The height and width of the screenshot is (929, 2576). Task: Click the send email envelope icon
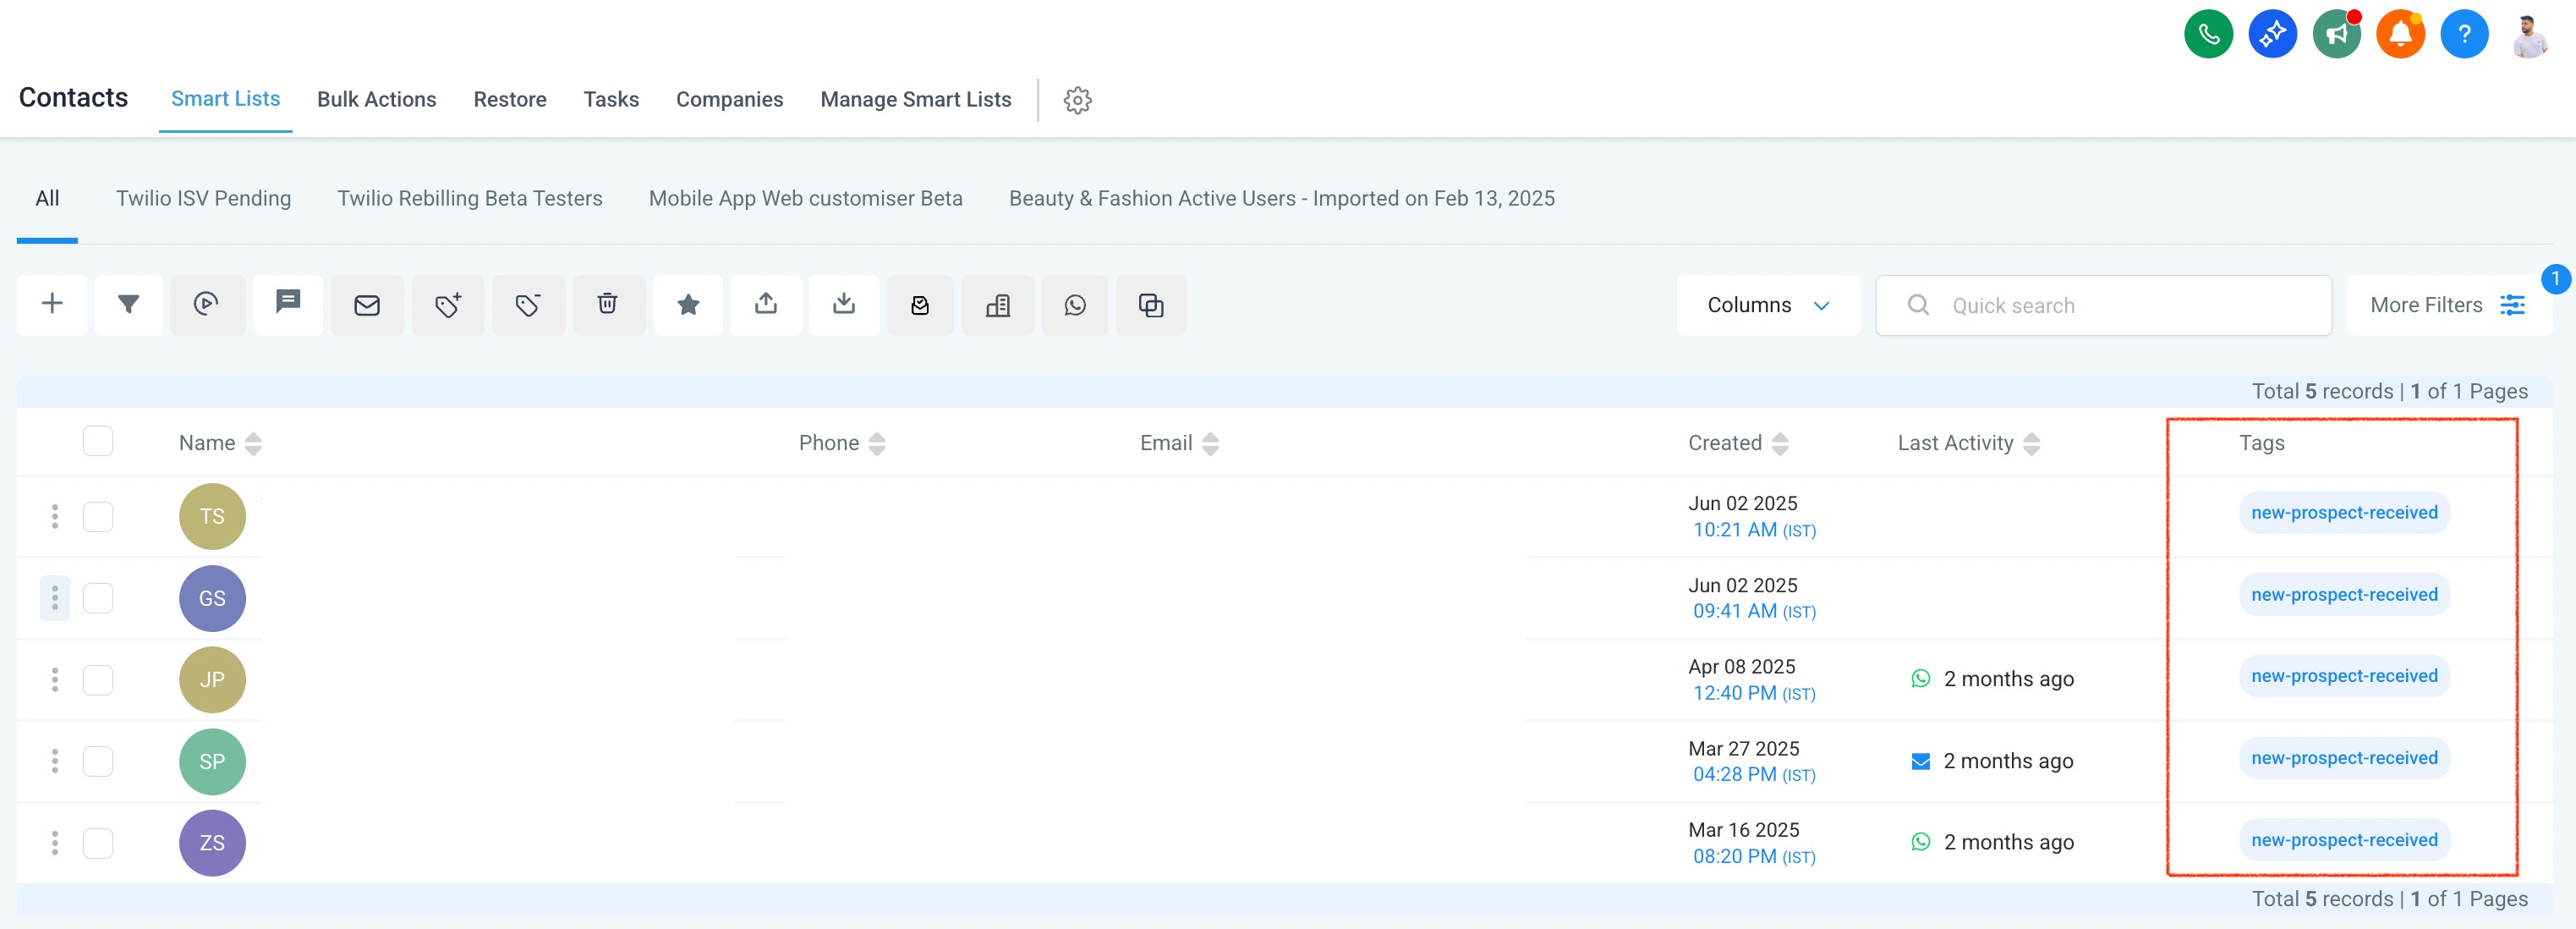367,305
